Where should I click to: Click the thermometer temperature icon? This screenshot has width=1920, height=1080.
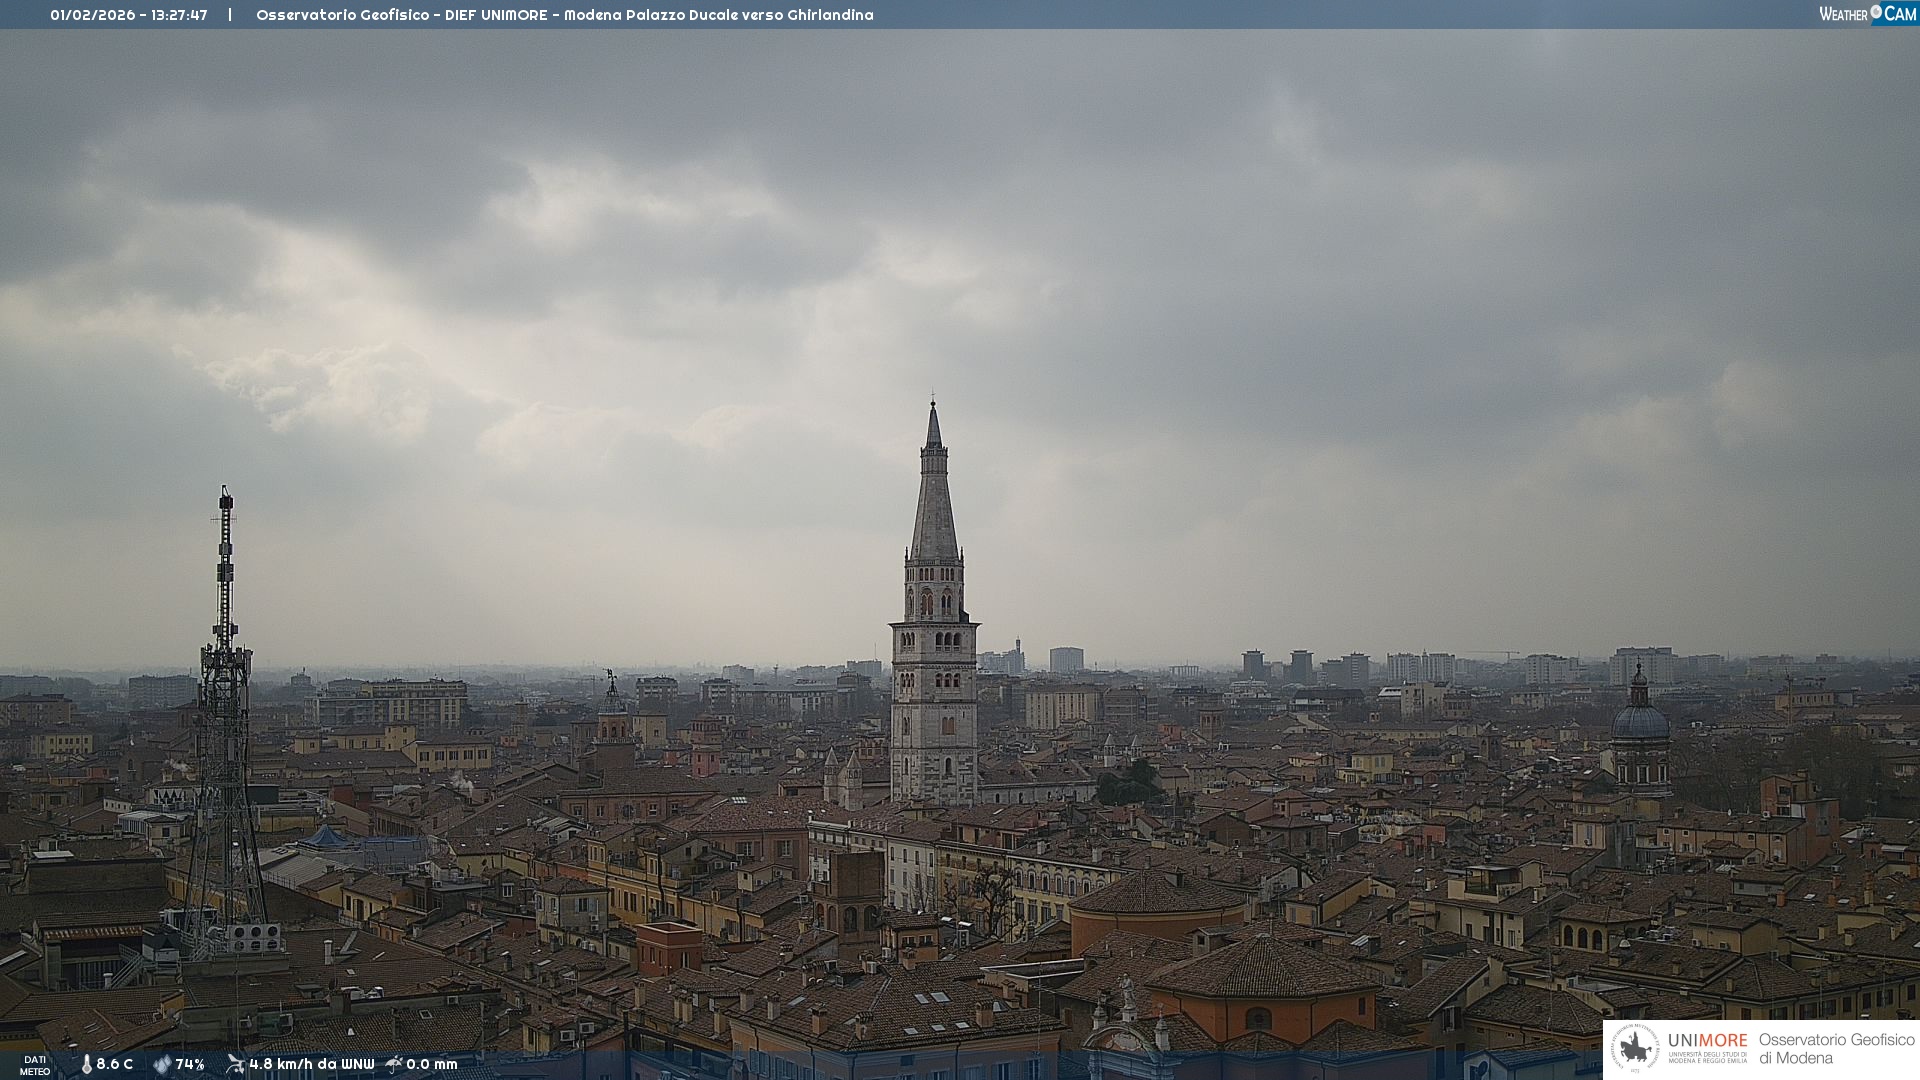[86, 1064]
